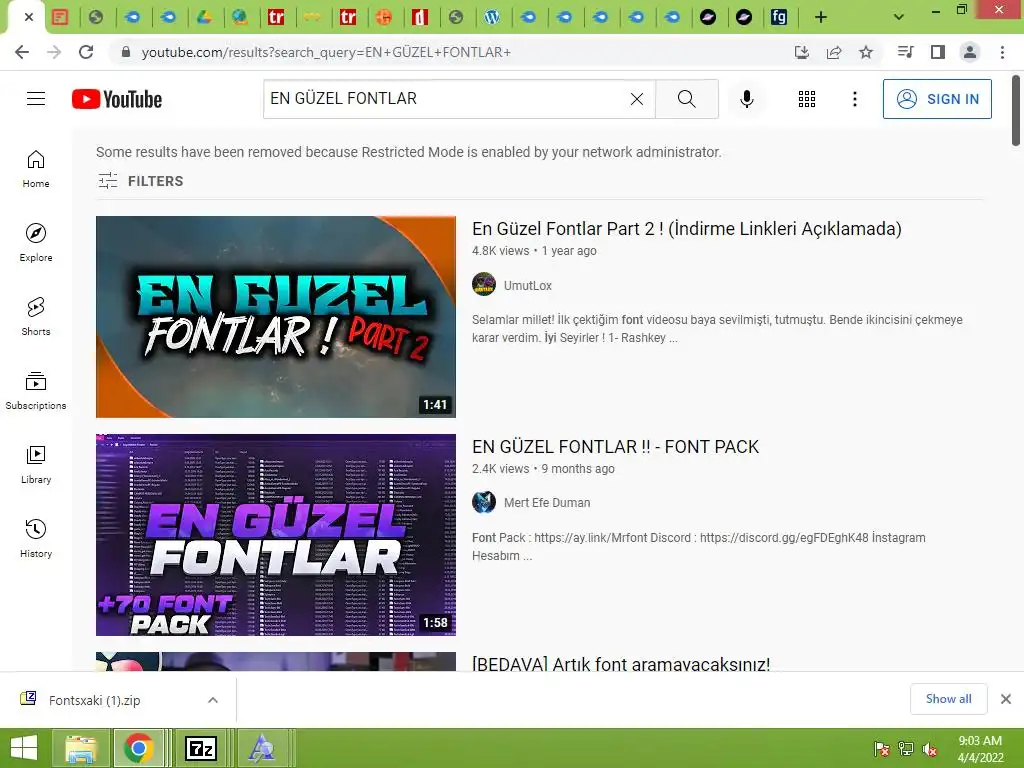Open the [BEDAVA] Artık font aramayacaksınız video

pos(621,664)
